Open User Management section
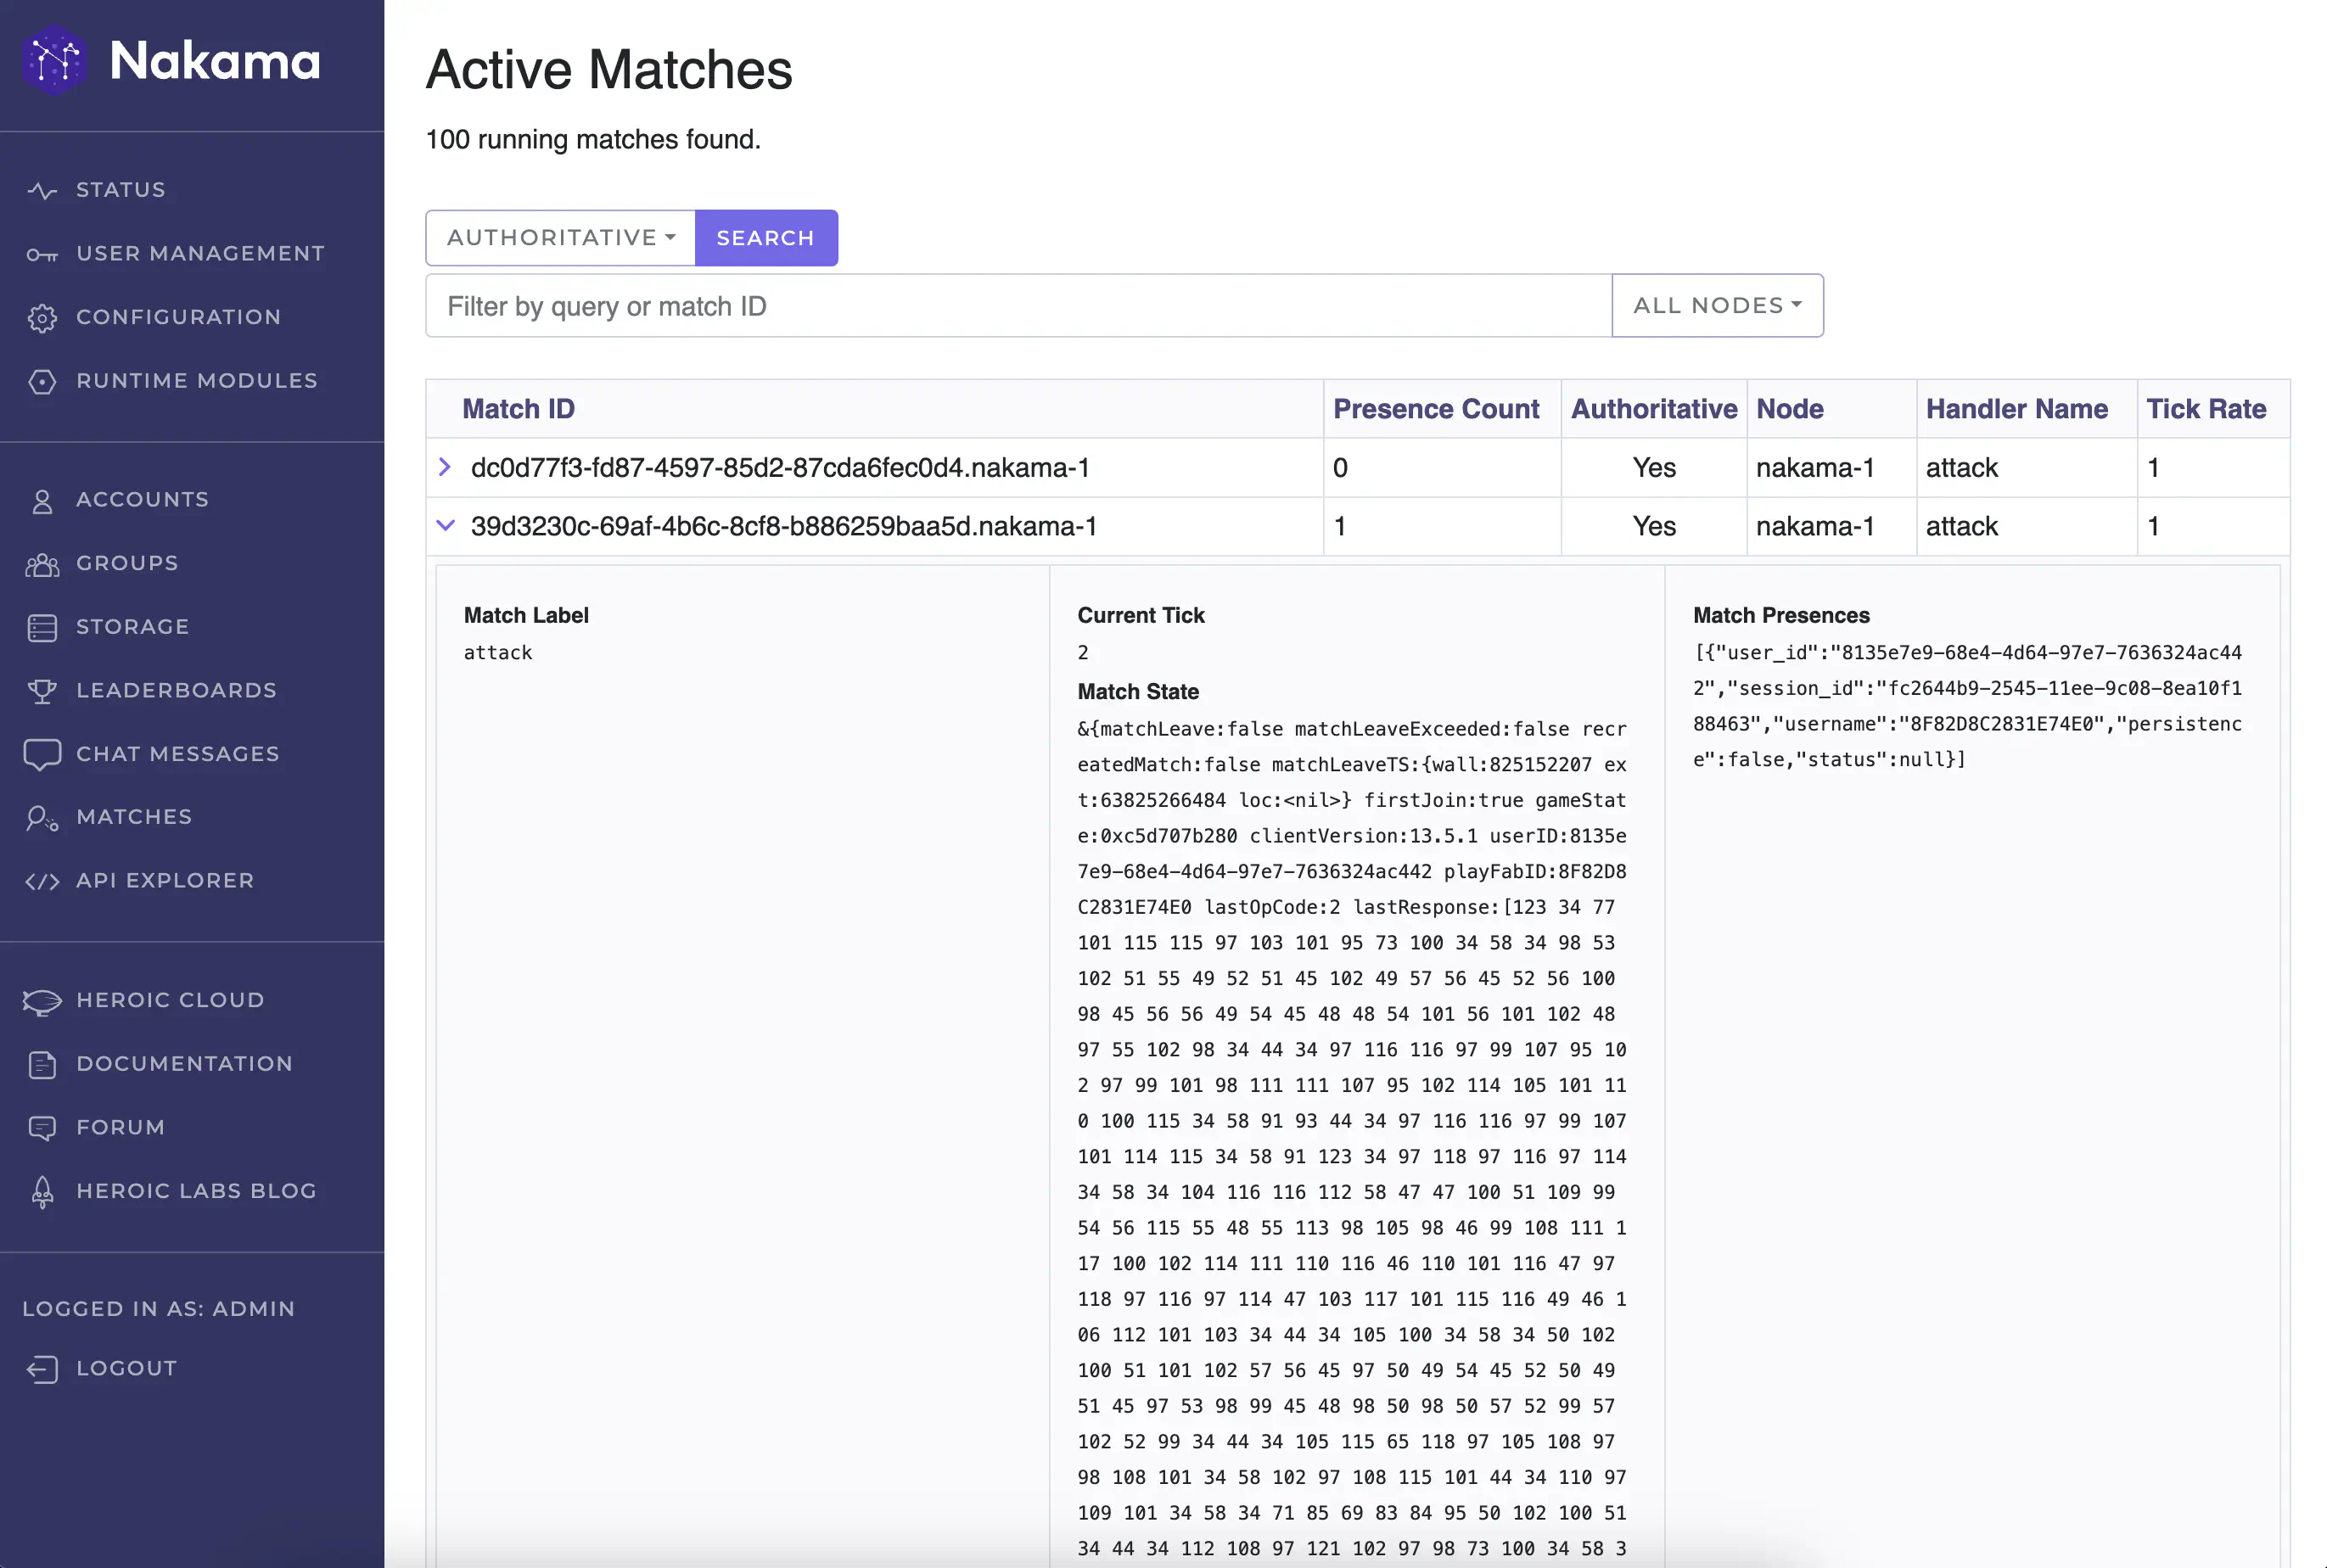This screenshot has width=2327, height=1568. 200,254
